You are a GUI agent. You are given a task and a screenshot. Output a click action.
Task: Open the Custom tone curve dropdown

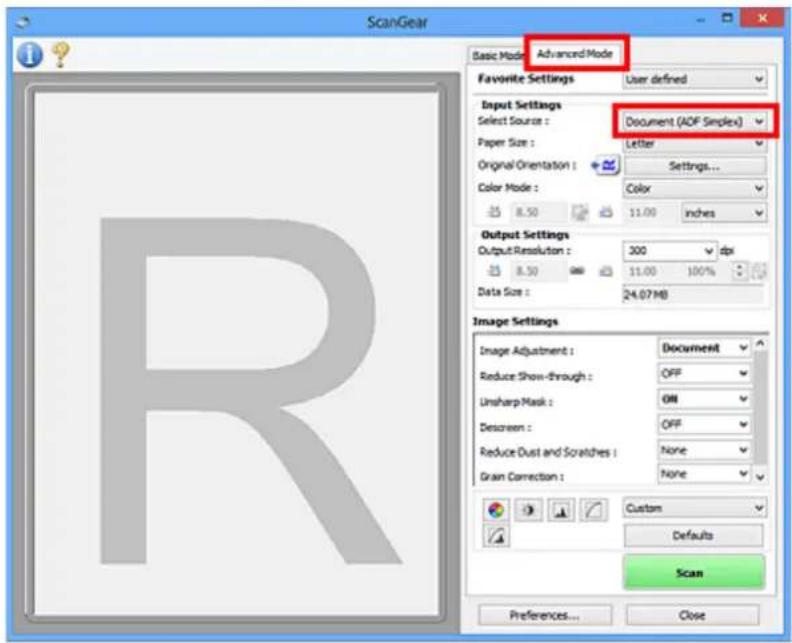click(695, 508)
